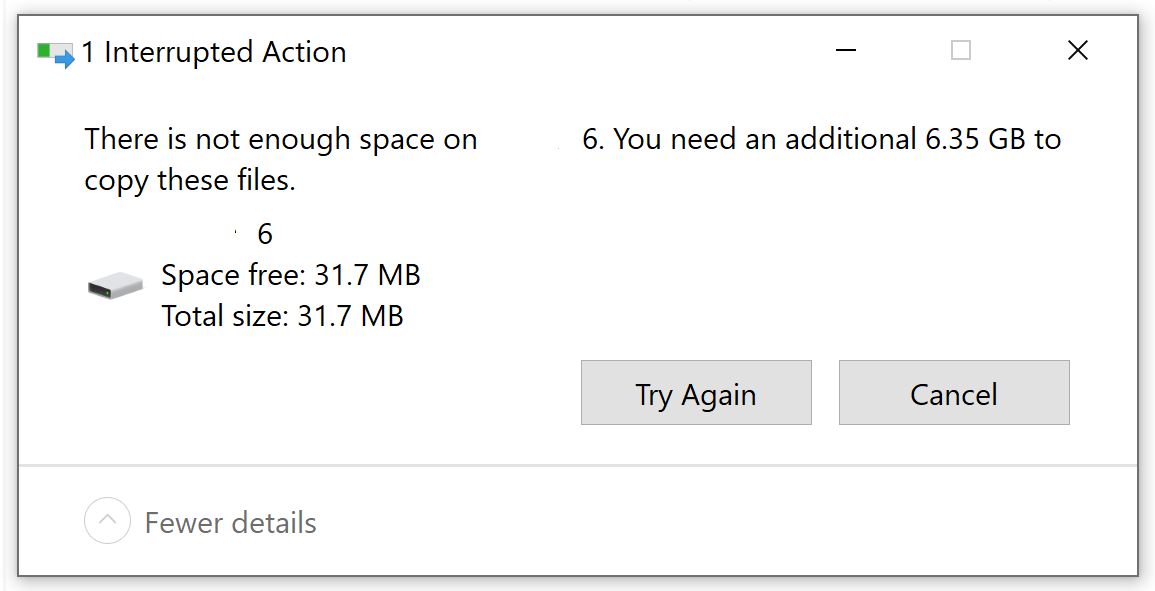Click the "1 Interrupted Action" window title
The image size is (1155, 591).
point(214,53)
